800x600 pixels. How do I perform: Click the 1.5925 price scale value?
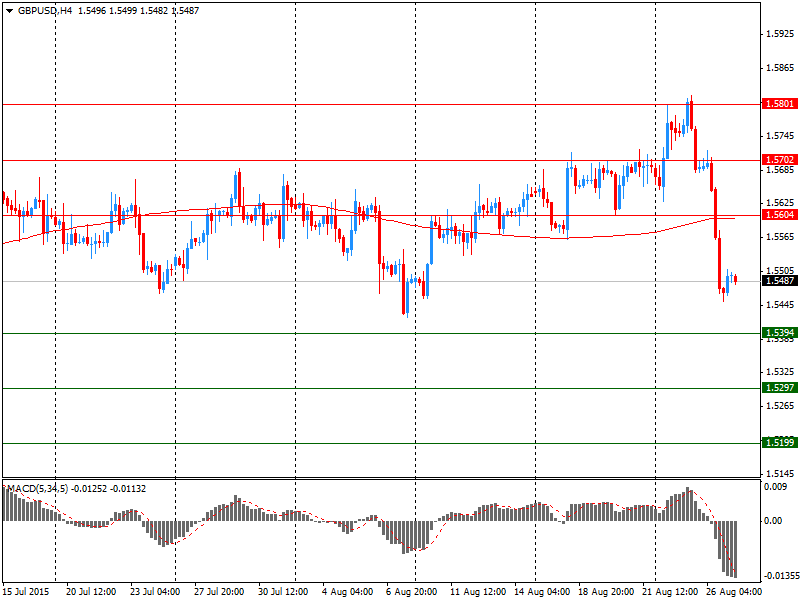point(781,34)
